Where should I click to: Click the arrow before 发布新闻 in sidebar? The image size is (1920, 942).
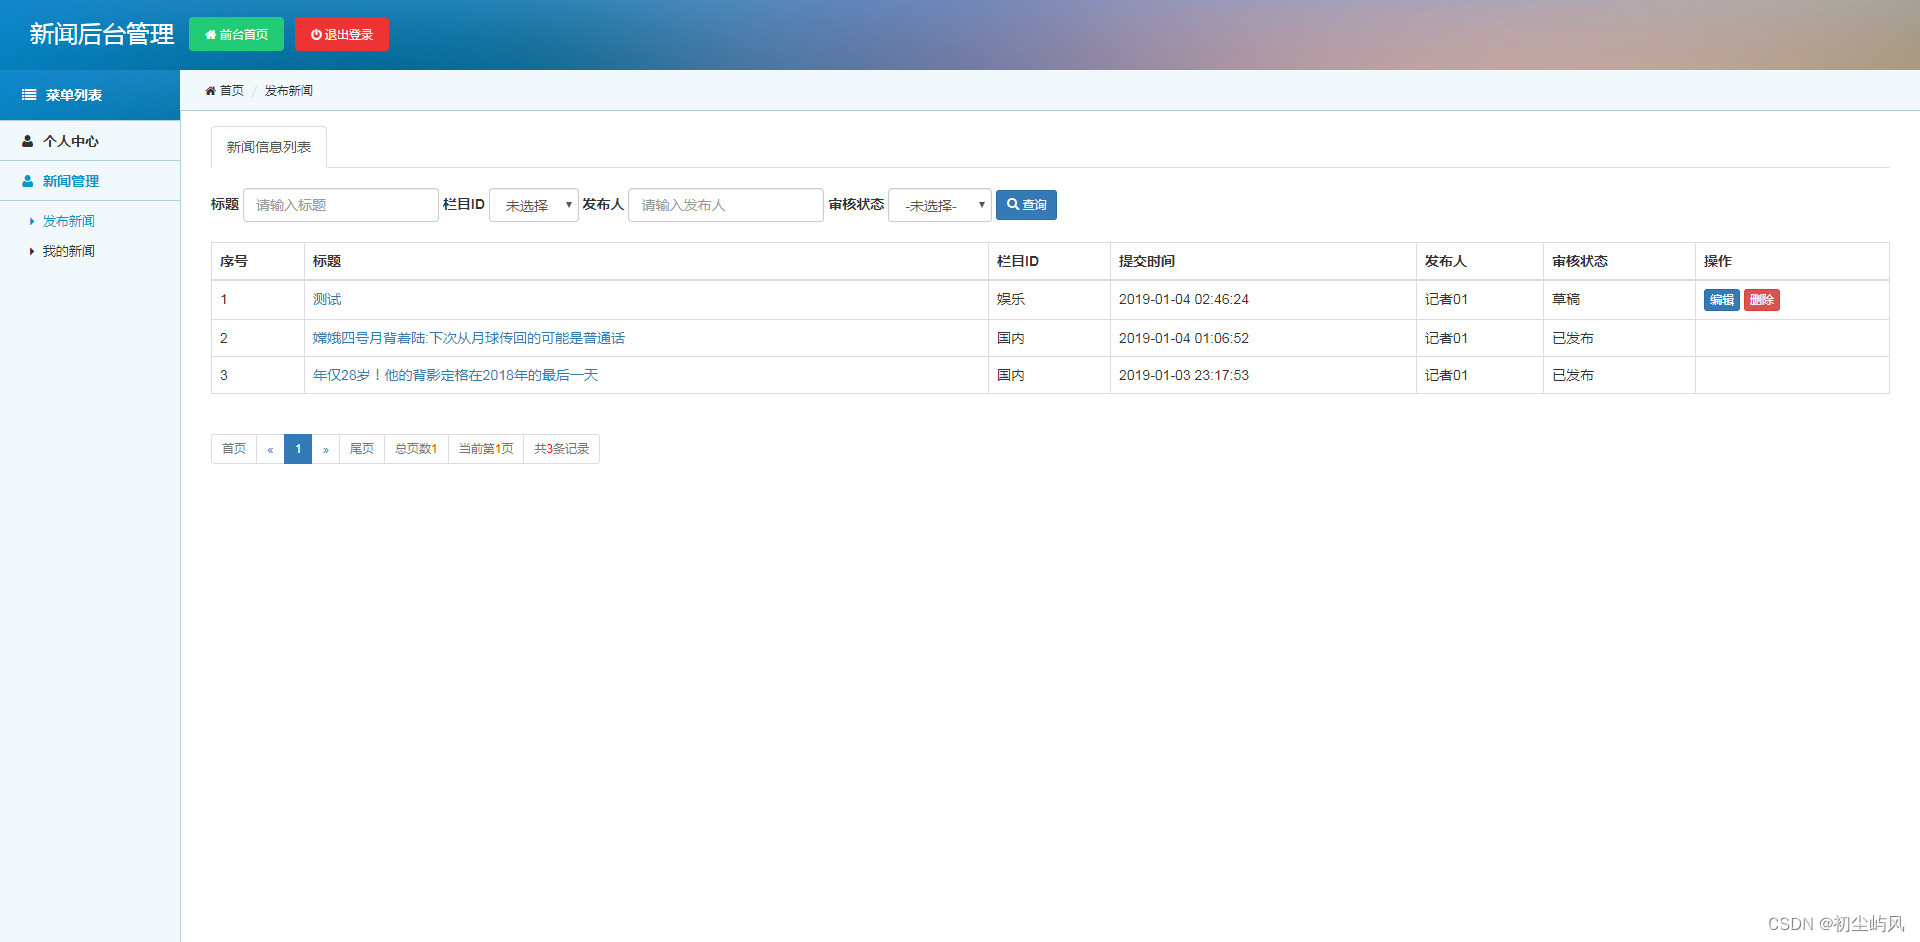click(32, 221)
